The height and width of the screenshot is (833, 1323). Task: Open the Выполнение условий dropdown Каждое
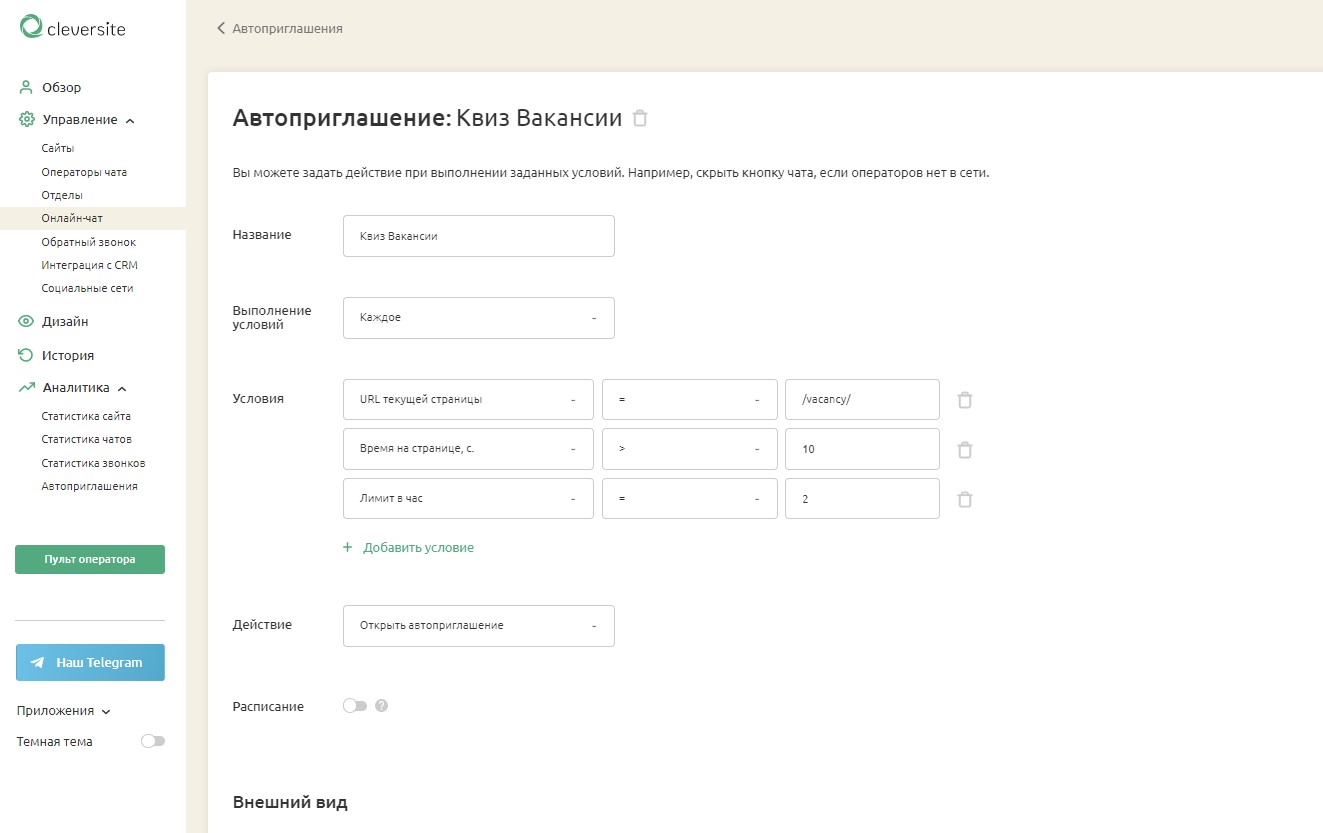[479, 318]
